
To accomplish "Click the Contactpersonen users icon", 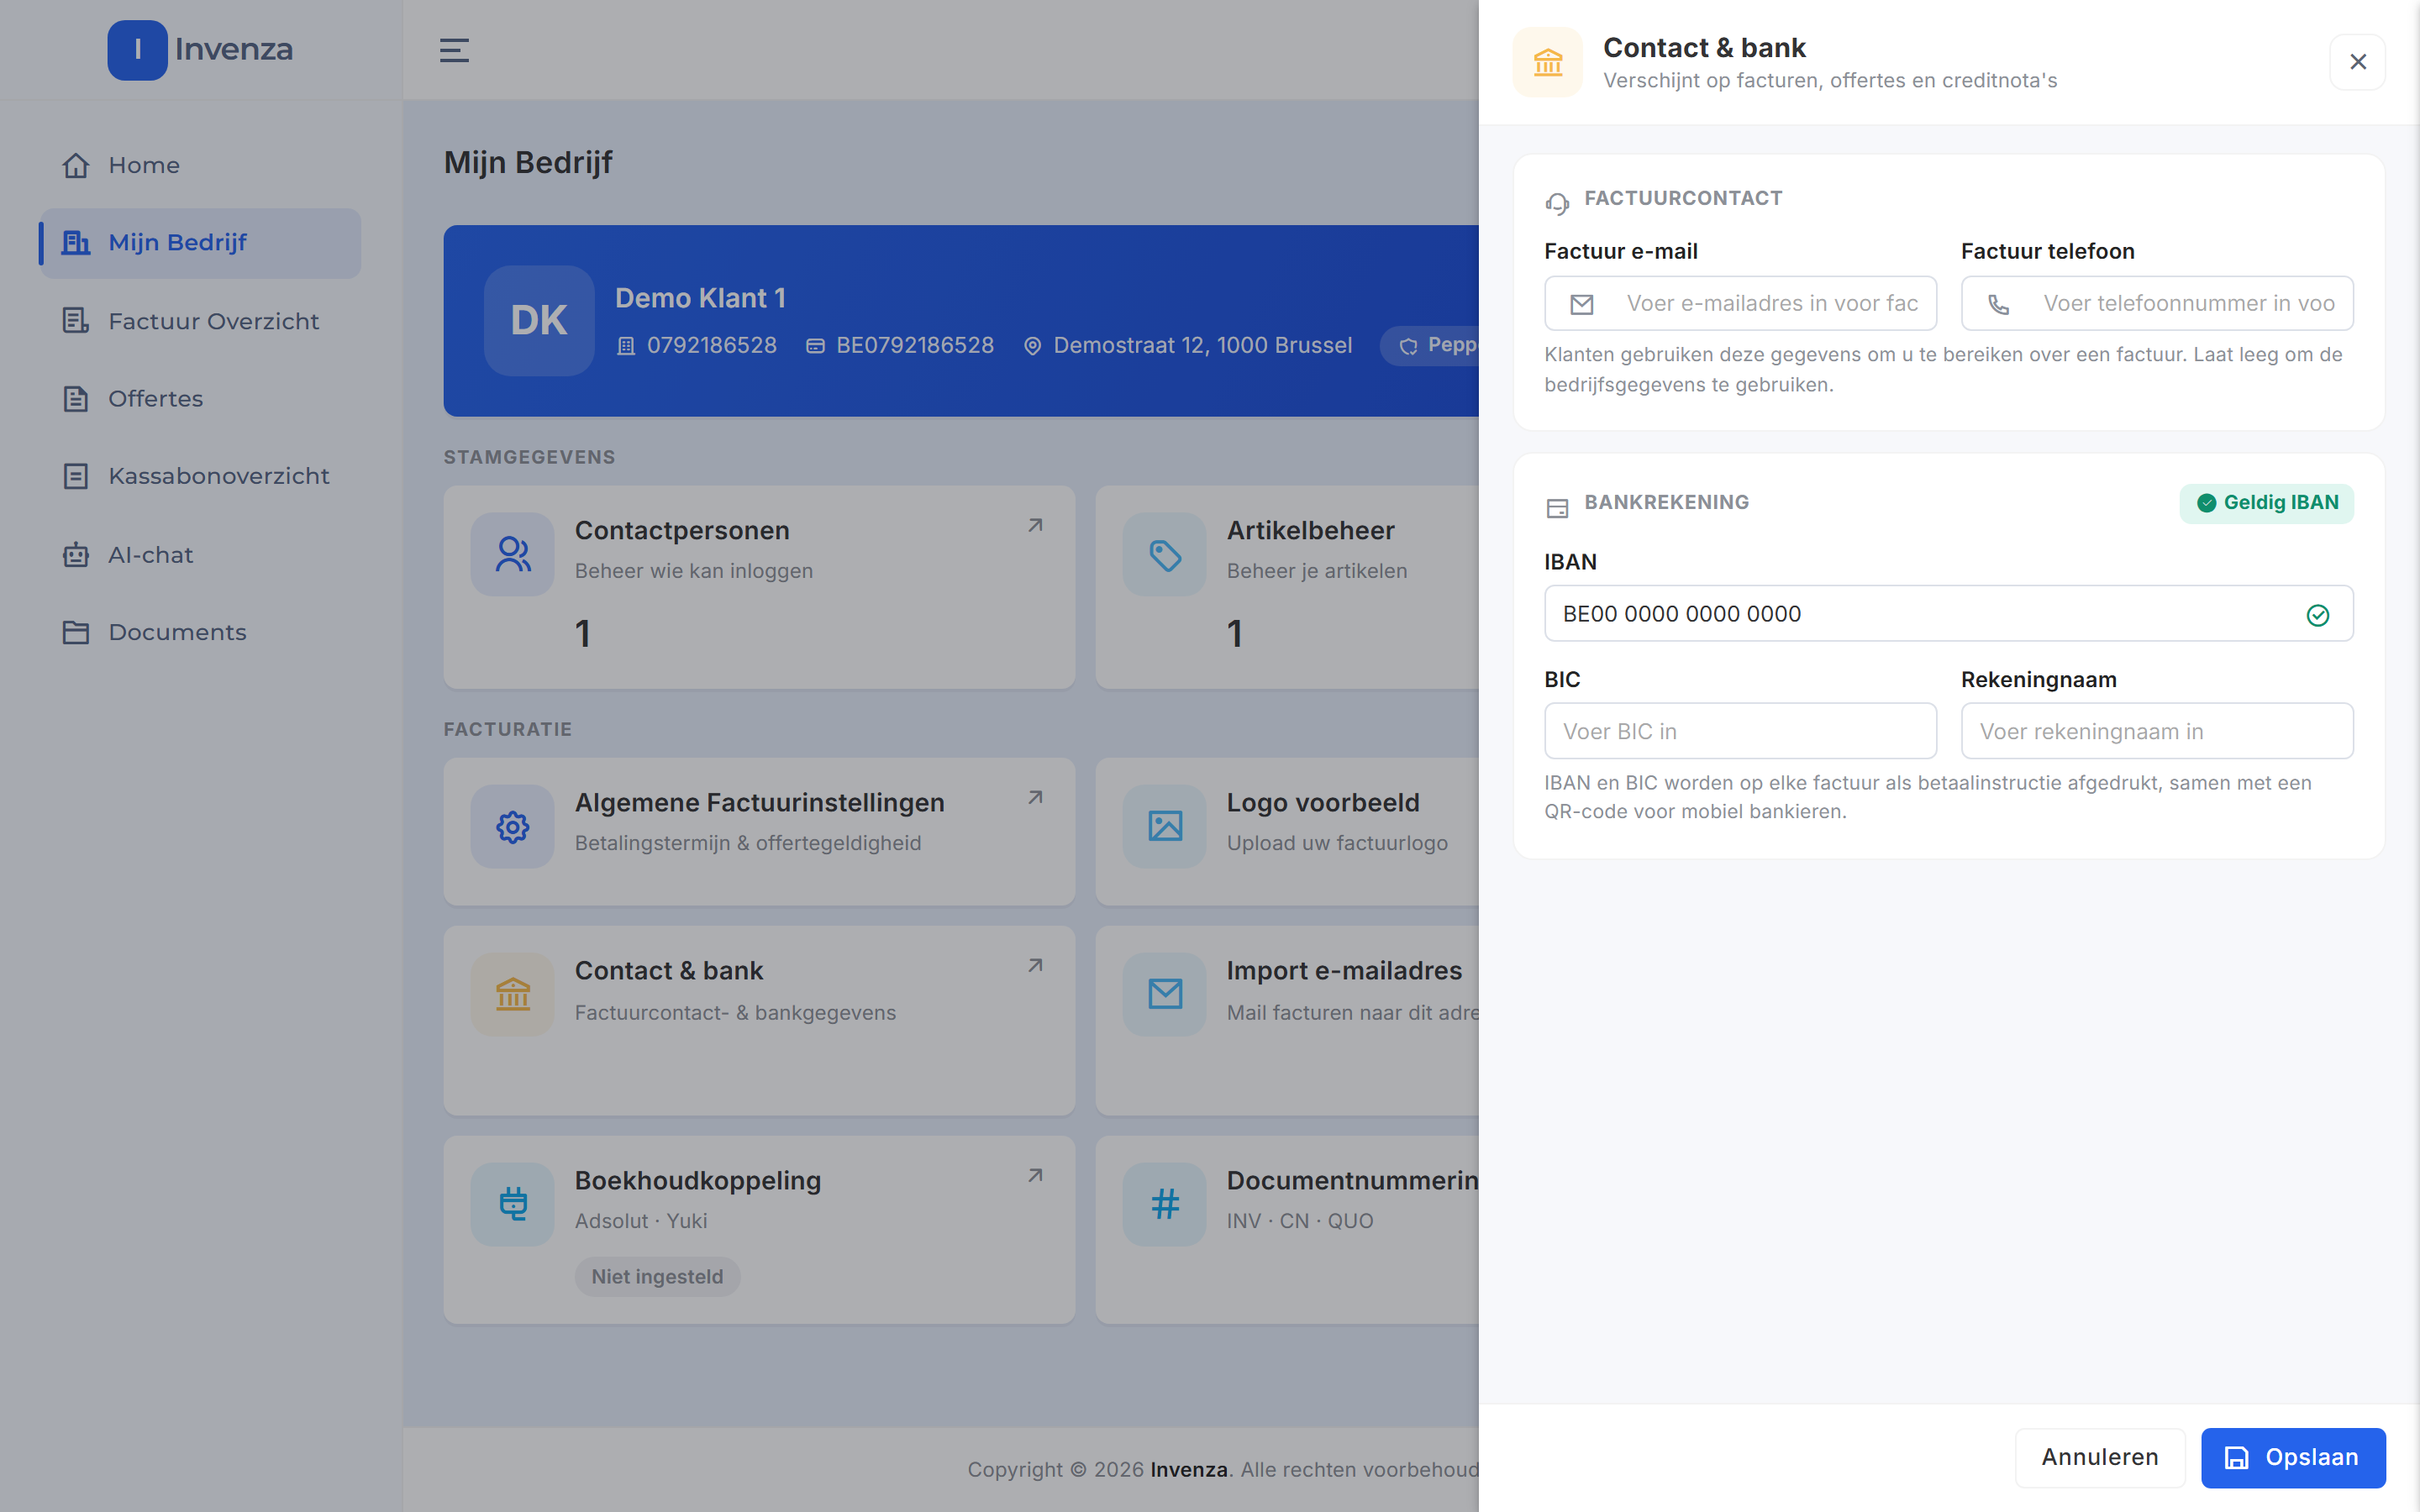I will (513, 554).
